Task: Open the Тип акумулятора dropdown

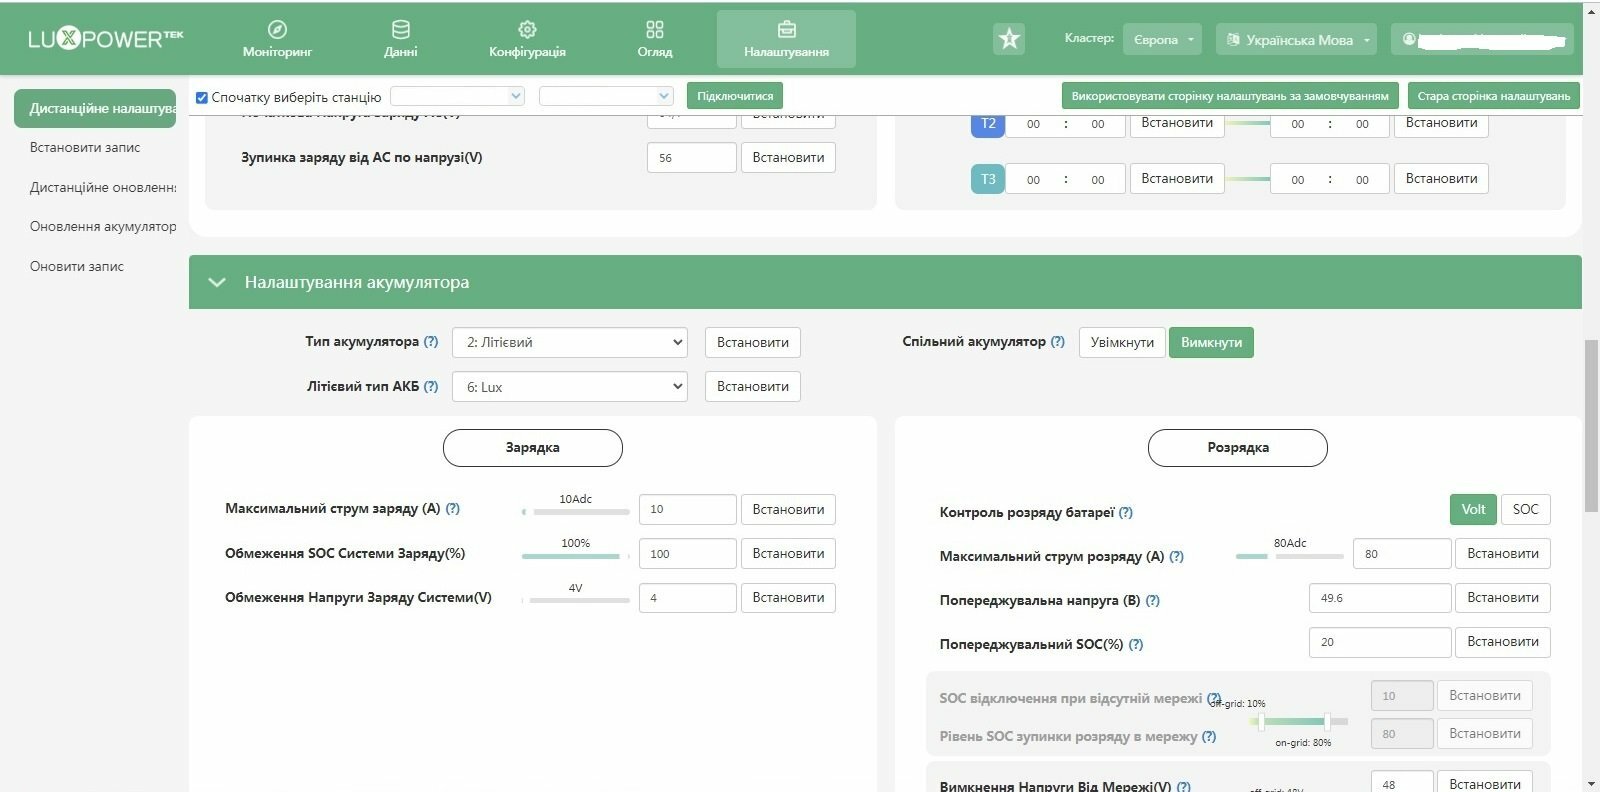Action: (570, 342)
